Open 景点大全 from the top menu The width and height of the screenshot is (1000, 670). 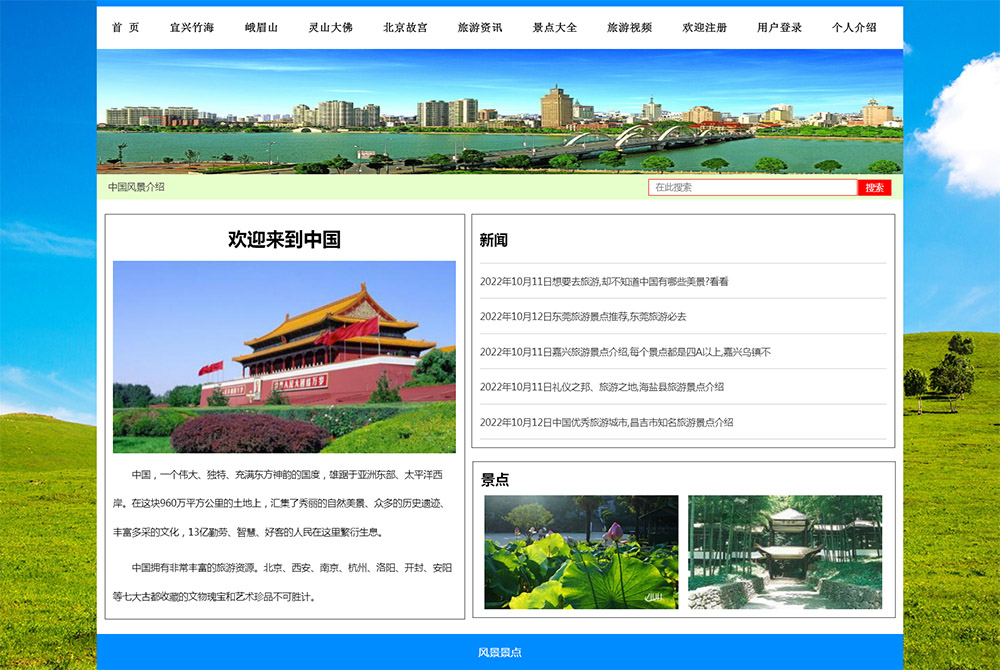pyautogui.click(x=555, y=27)
